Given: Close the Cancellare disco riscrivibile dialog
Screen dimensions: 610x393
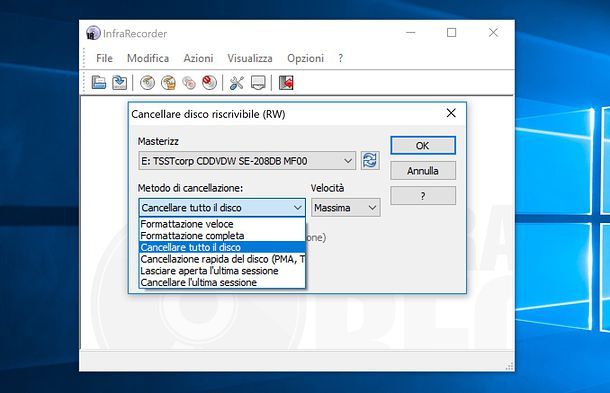Looking at the screenshot, I should tap(451, 113).
